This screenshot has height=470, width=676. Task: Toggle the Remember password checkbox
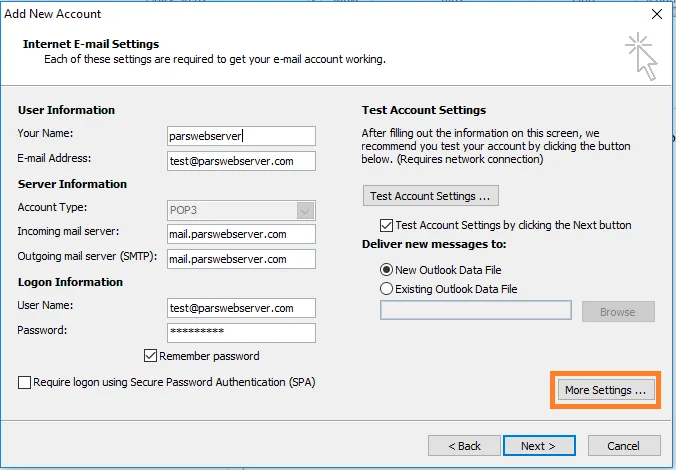click(x=151, y=356)
